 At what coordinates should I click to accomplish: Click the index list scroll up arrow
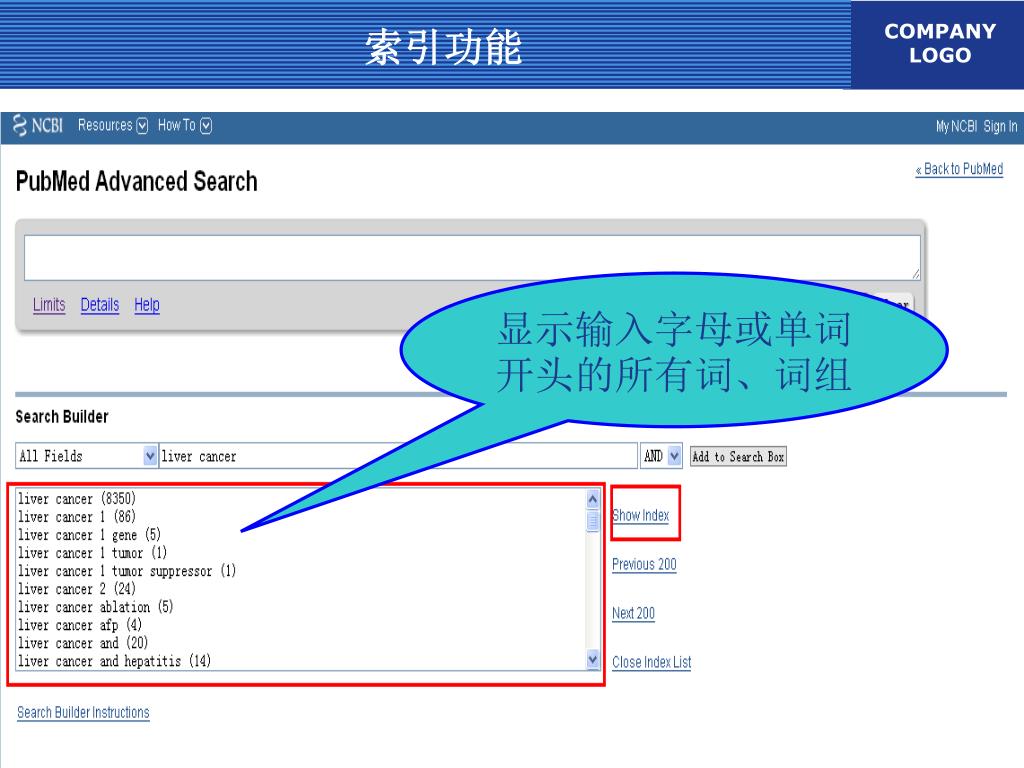(593, 500)
